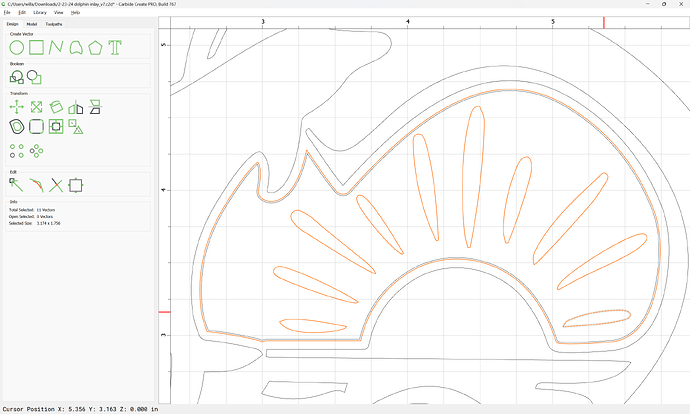
Task: Open the Edit menu
Action: (22, 12)
